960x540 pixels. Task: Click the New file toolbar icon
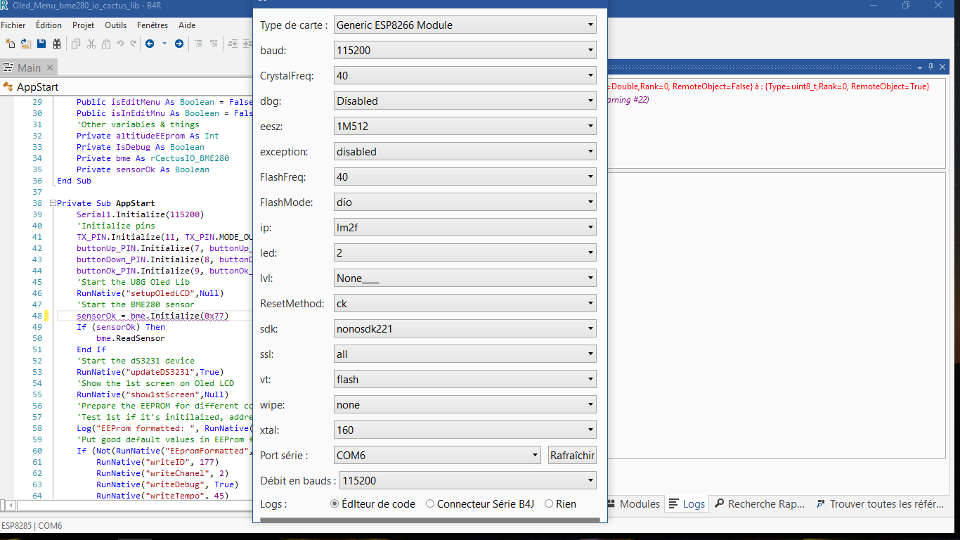[x=10, y=43]
